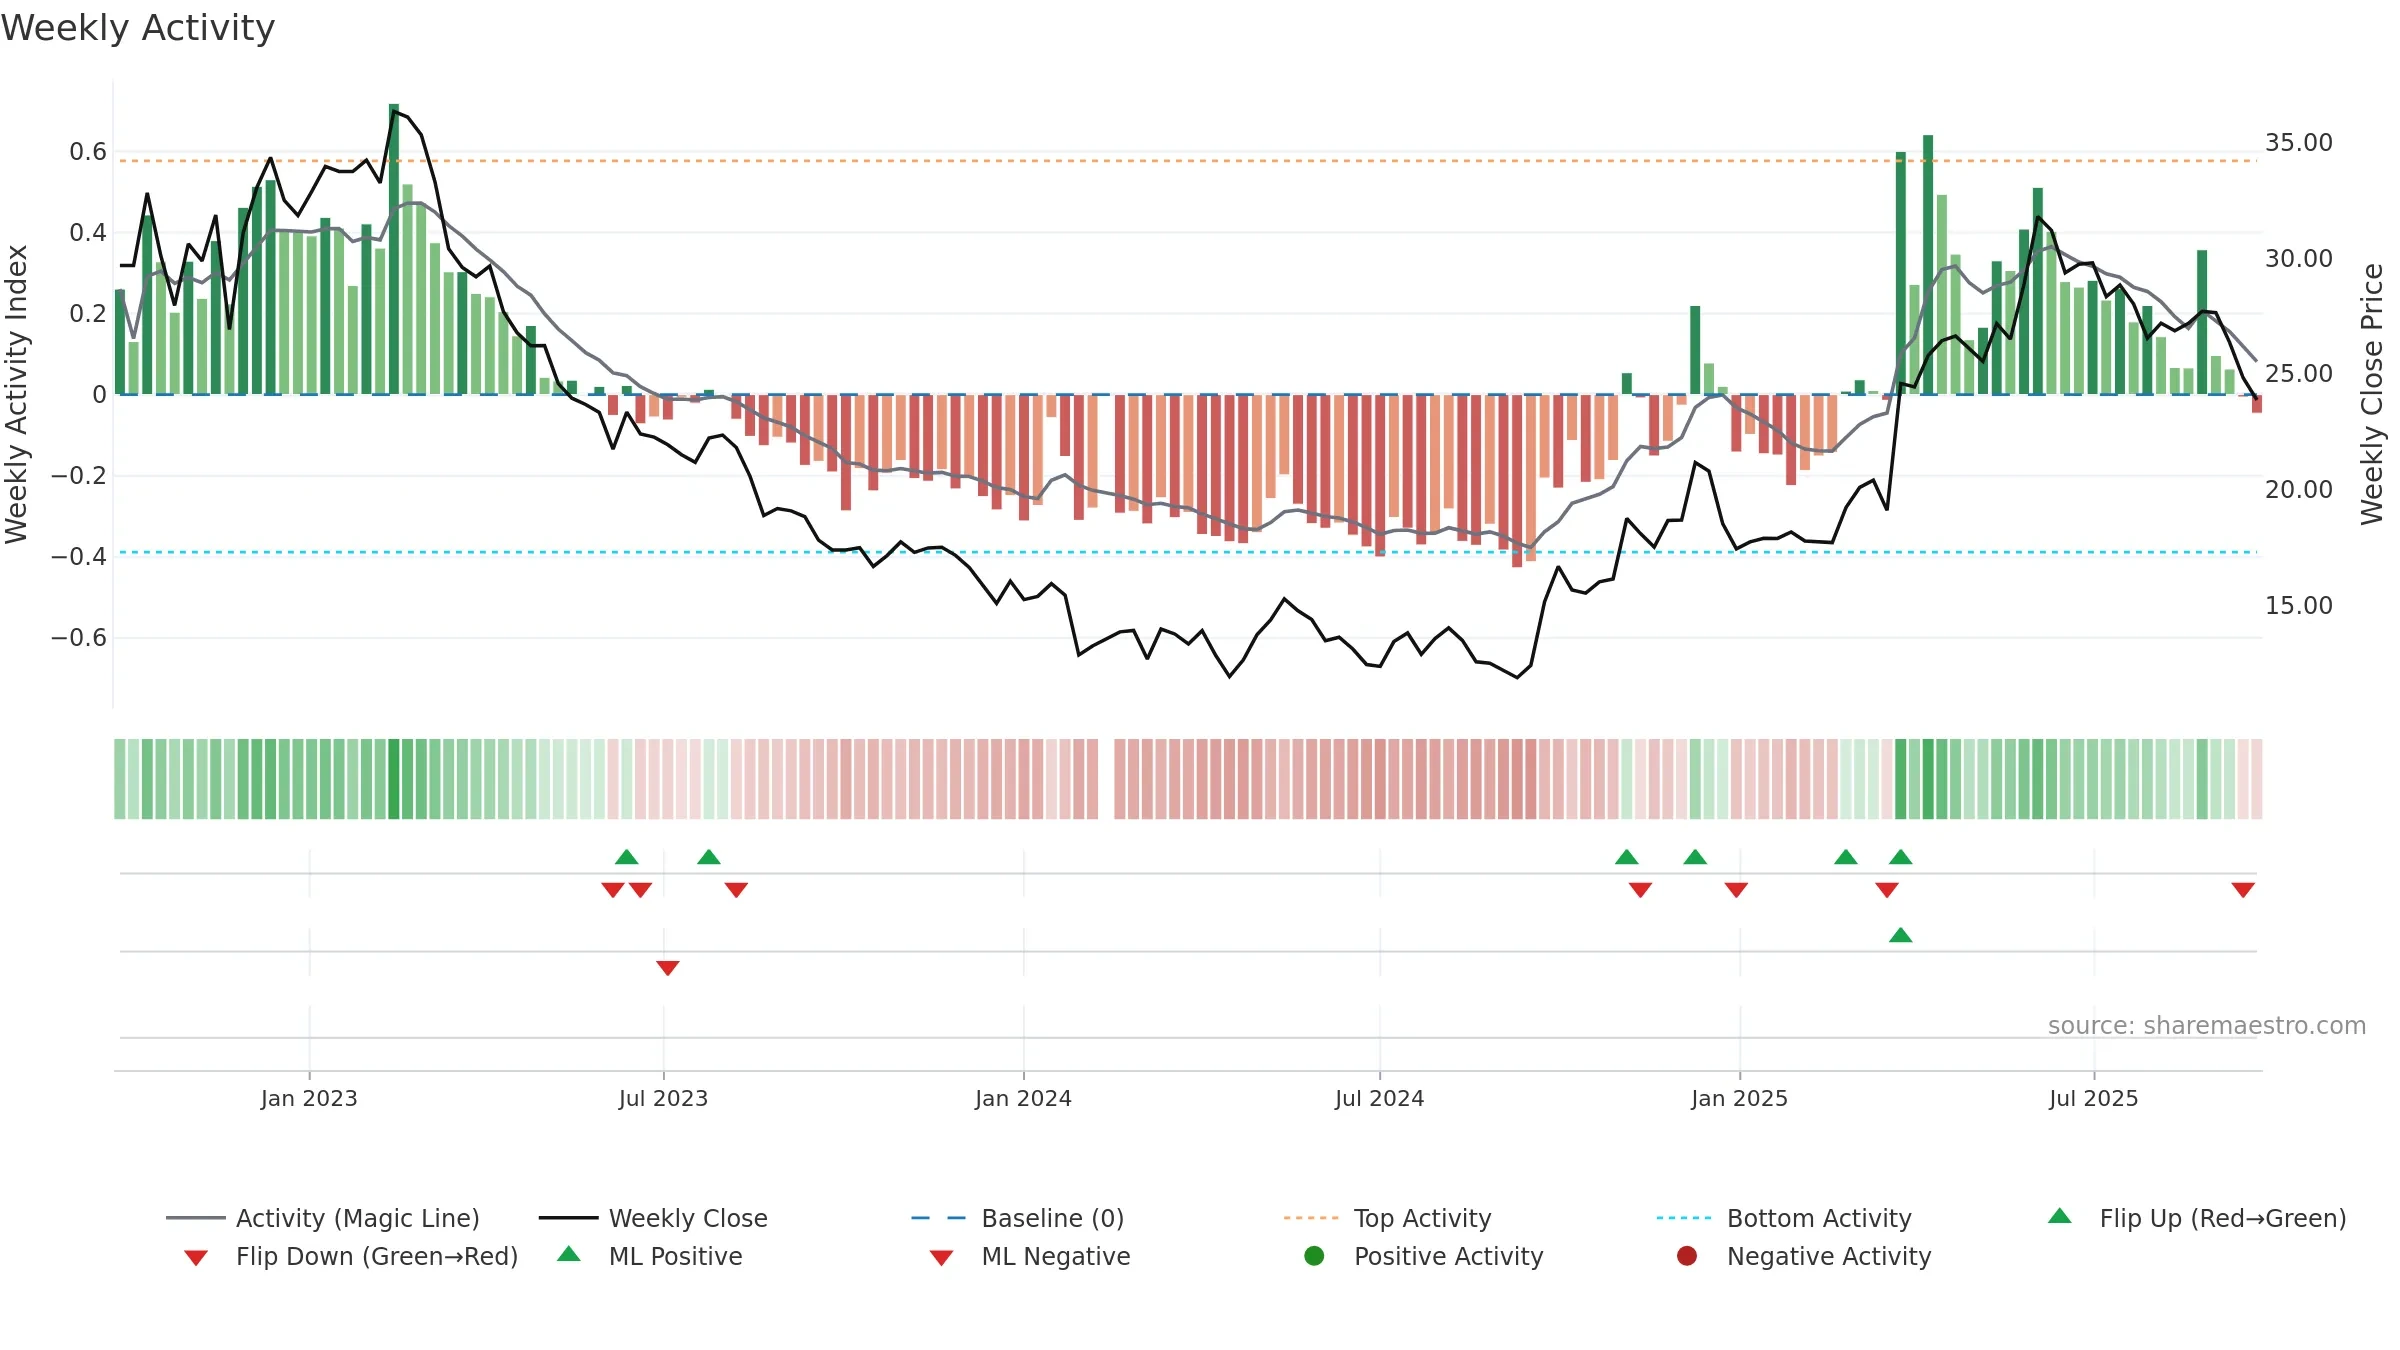Viewport: 2400px width, 1350px height.
Task: Toggle Weekly Close legend entry
Action: [653, 1218]
